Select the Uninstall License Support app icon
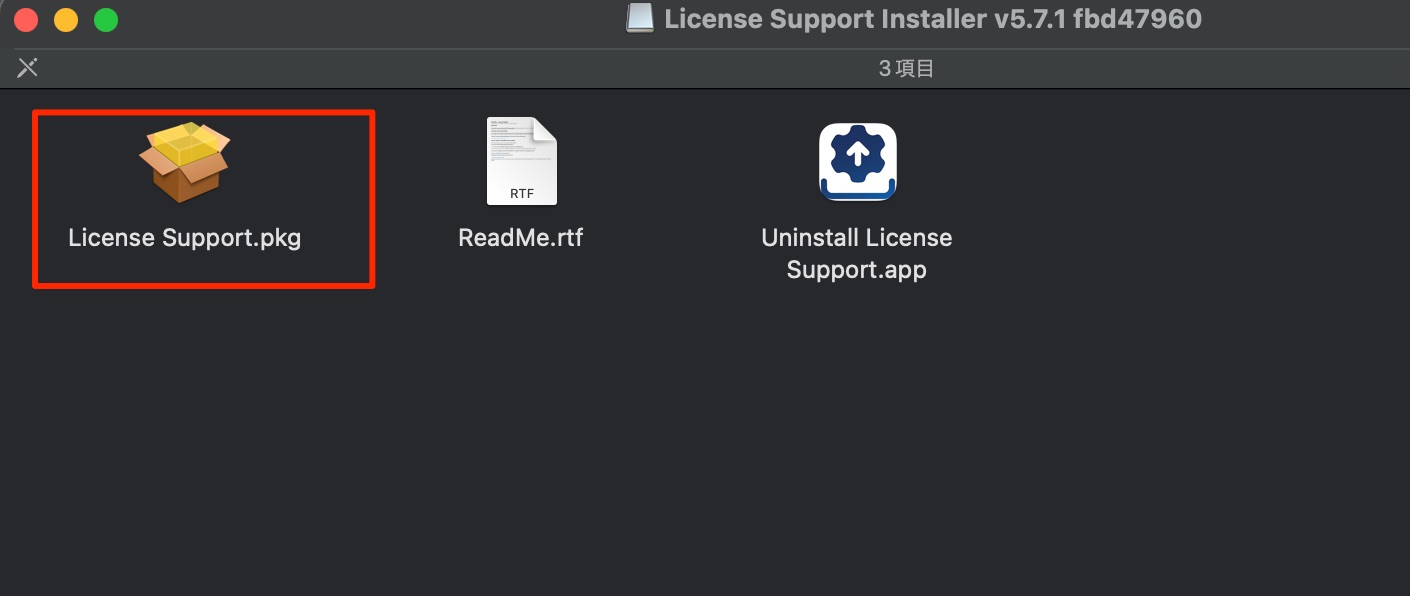Viewport: 1410px width, 596px height. coord(857,161)
